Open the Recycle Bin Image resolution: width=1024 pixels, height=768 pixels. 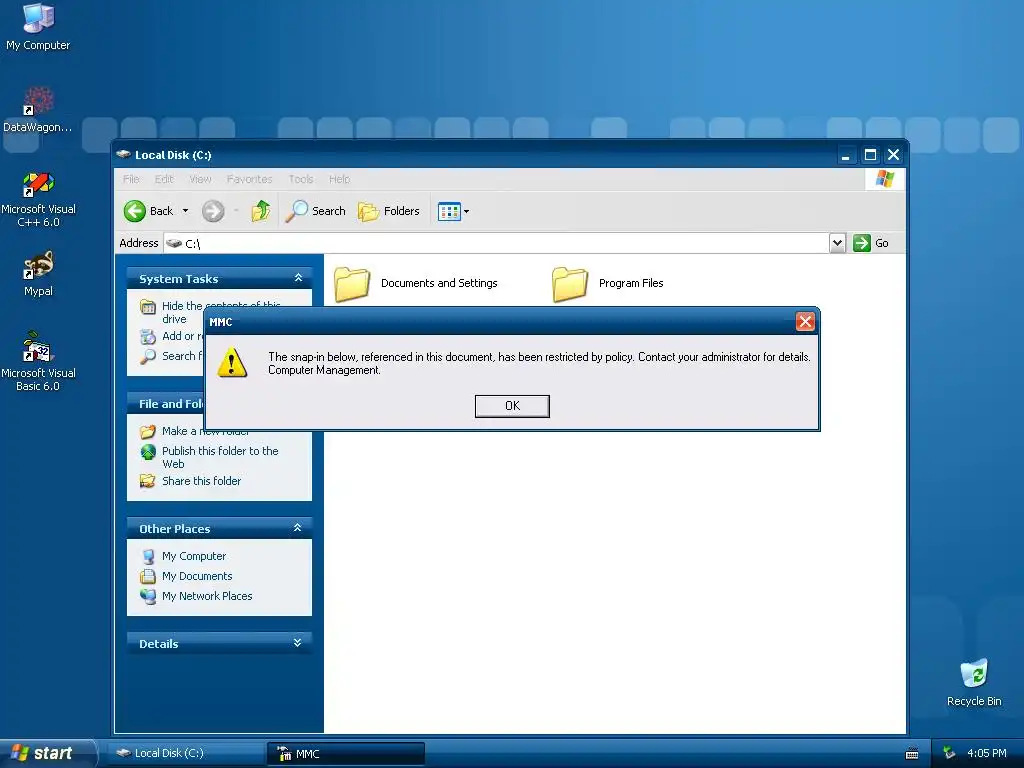tap(974, 683)
